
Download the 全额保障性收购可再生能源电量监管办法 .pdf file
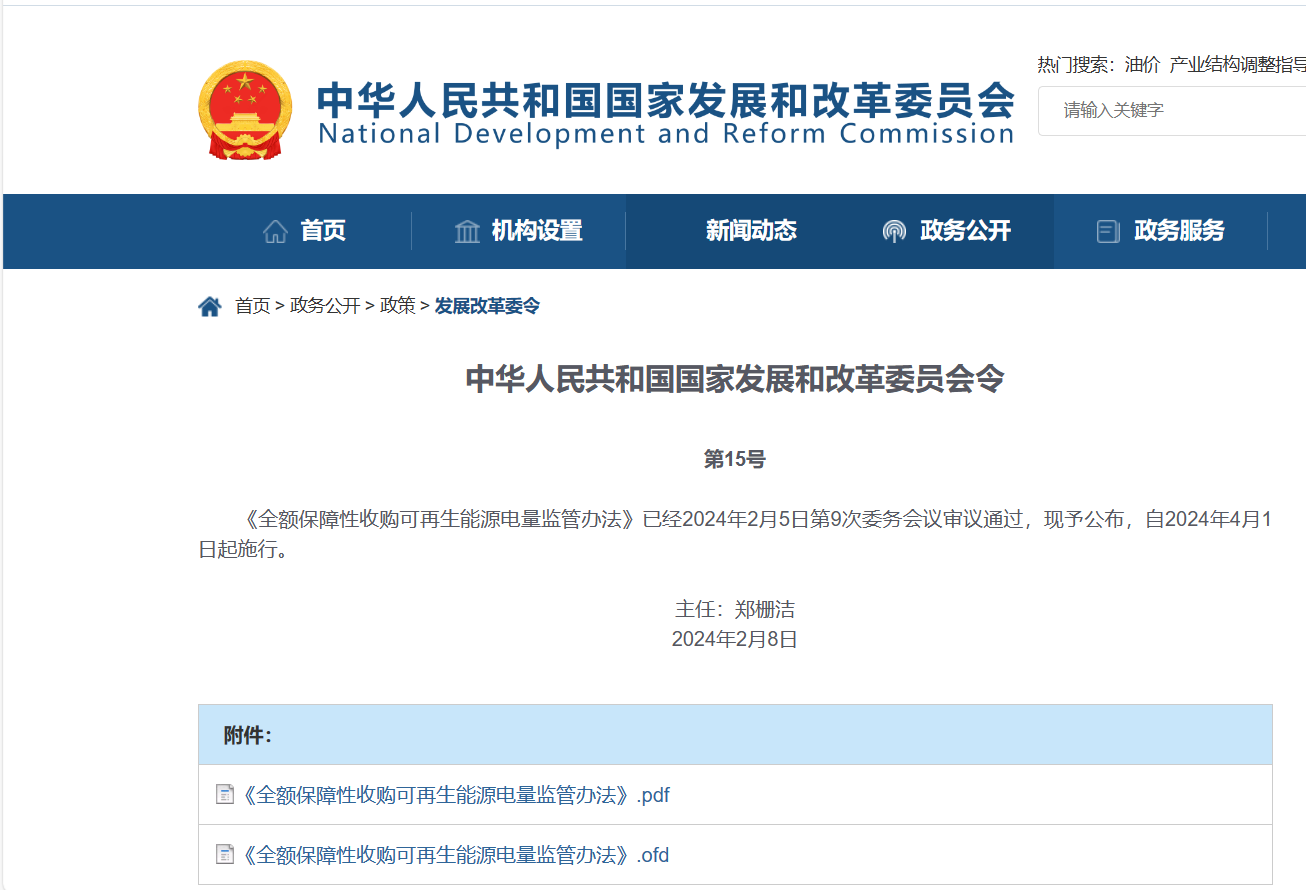(x=455, y=795)
